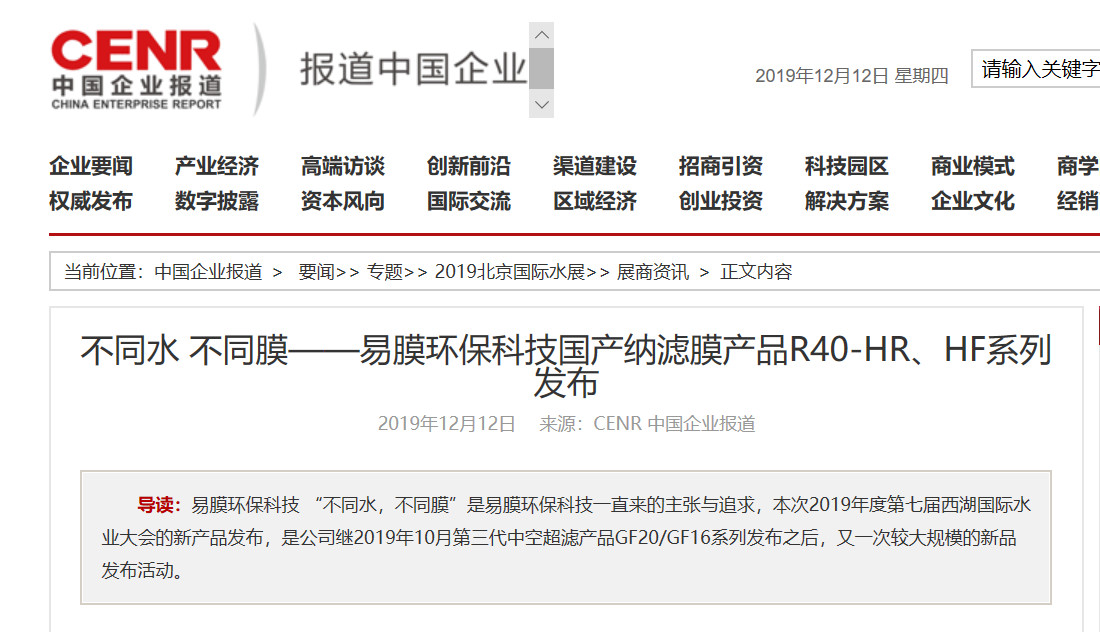
Task: Open 权威发布 in second nav row
Action: click(91, 201)
